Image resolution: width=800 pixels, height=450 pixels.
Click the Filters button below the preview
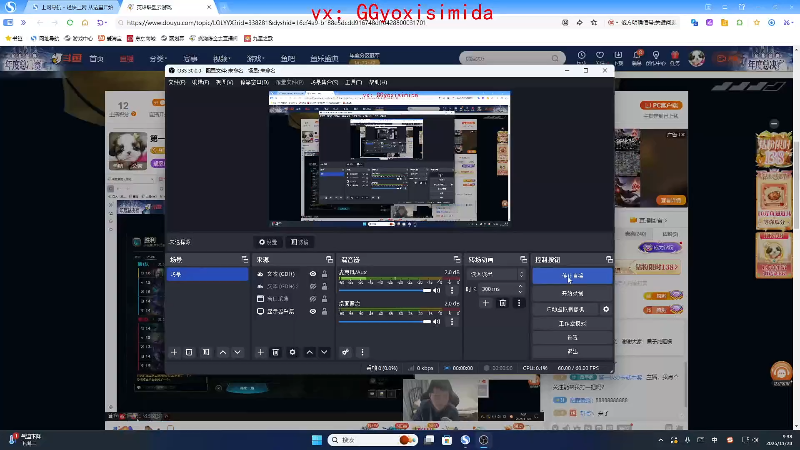tap(299, 242)
